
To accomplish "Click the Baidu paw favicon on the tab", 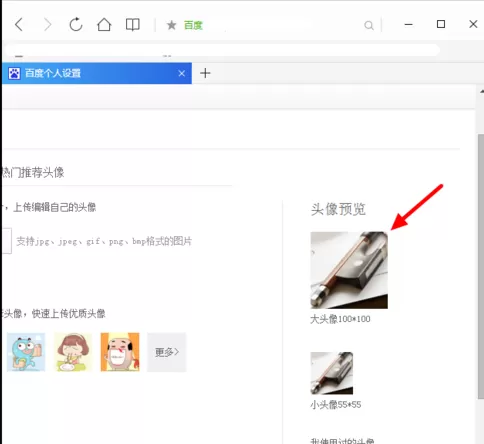I will coord(14,73).
